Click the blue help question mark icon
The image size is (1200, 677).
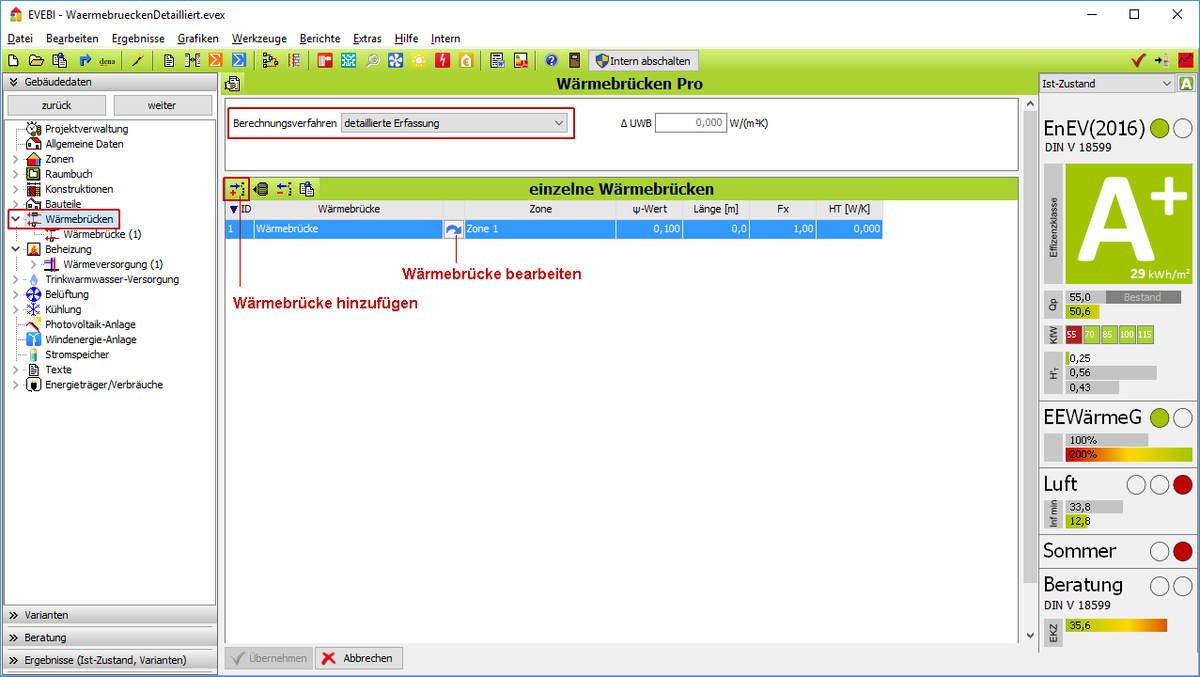coord(551,61)
